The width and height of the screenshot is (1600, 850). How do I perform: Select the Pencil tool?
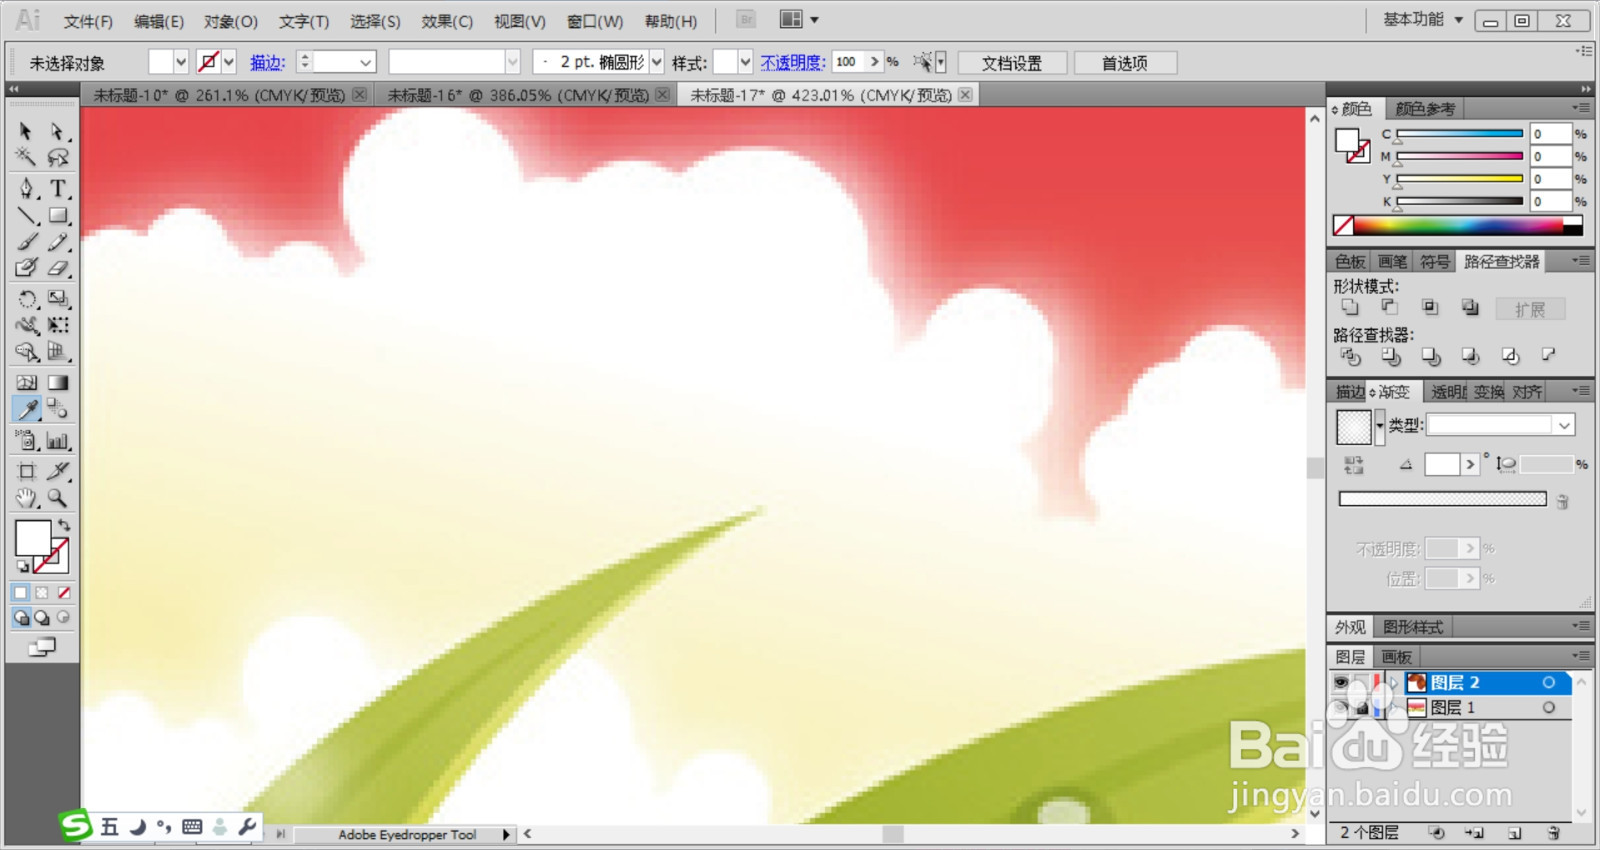58,242
